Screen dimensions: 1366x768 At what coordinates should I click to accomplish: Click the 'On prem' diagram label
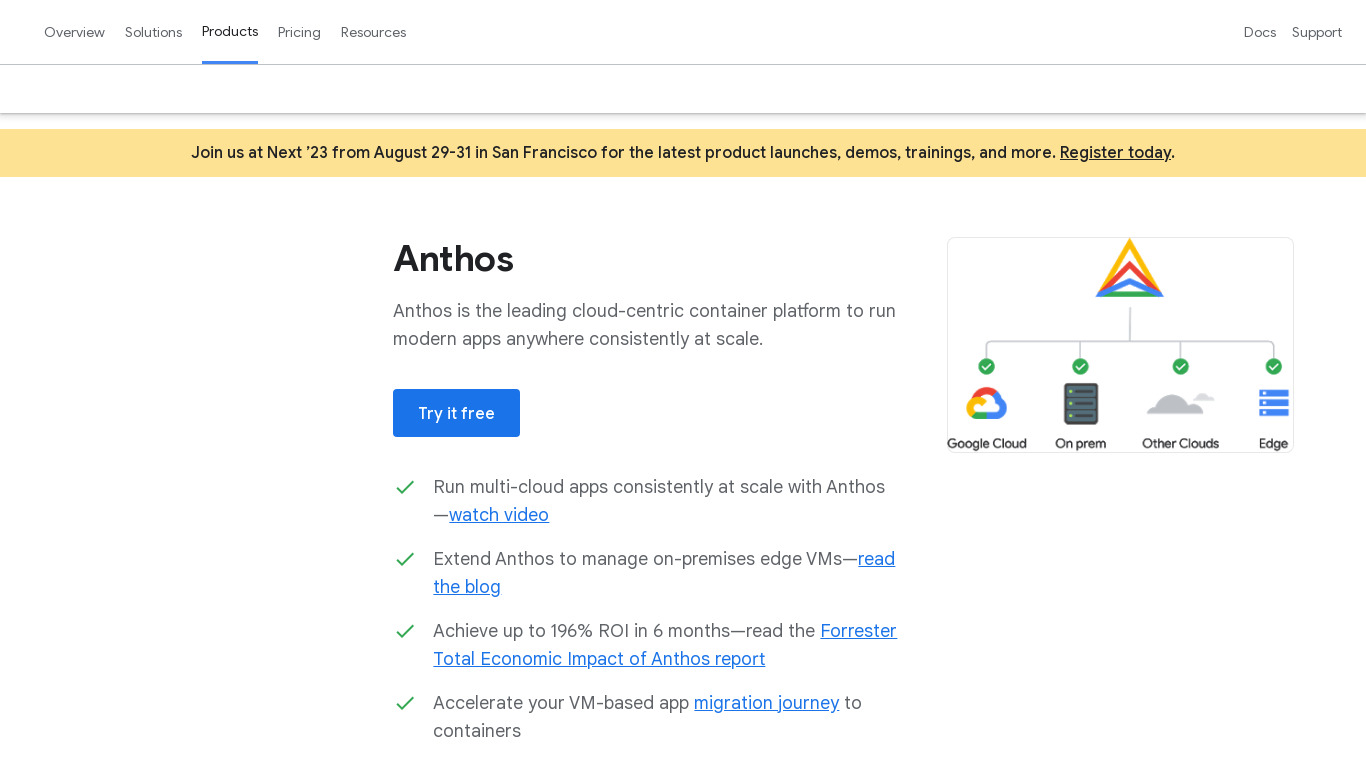pyautogui.click(x=1080, y=443)
